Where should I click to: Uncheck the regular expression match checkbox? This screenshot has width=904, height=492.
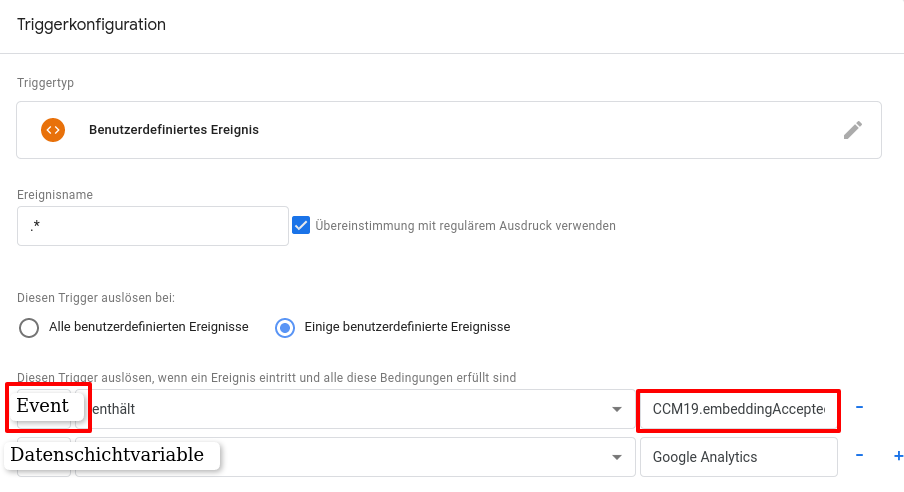(x=301, y=225)
